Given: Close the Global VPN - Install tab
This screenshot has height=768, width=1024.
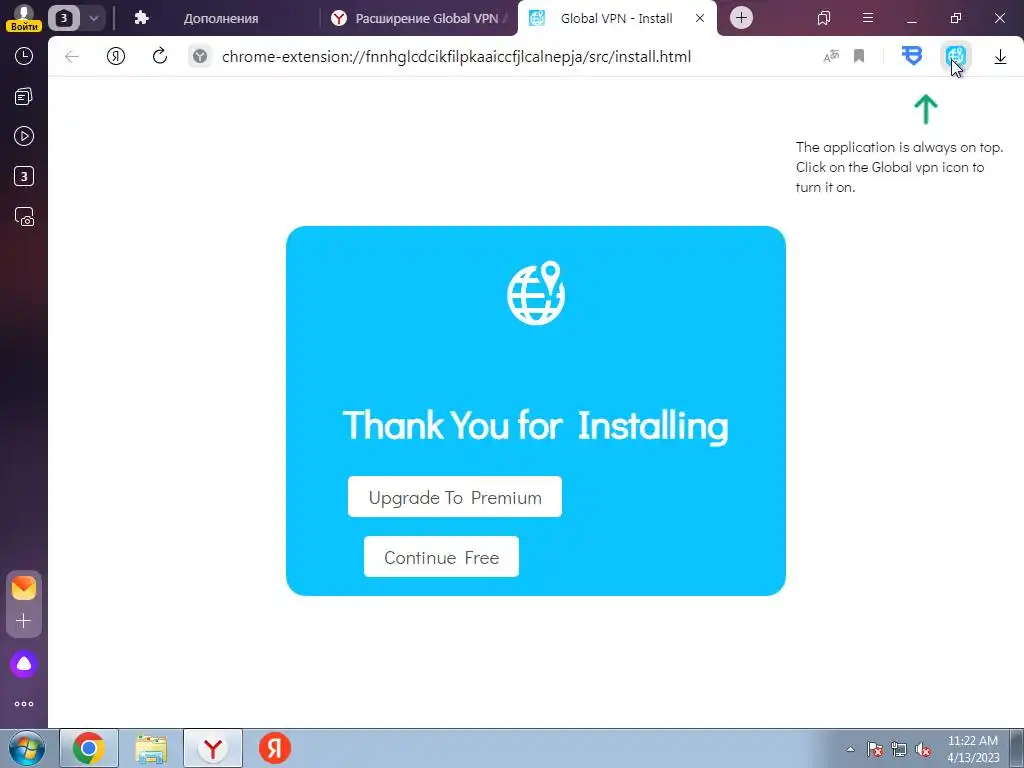Looking at the screenshot, I should tap(699, 18).
